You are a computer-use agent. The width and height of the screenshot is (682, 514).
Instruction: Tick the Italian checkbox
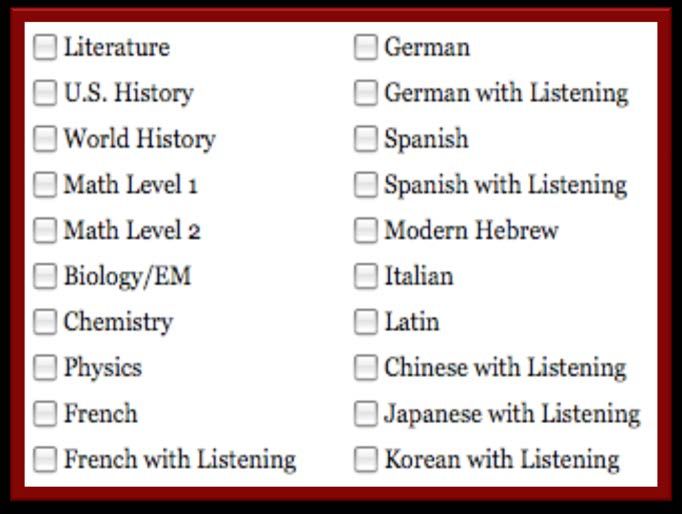pos(366,276)
